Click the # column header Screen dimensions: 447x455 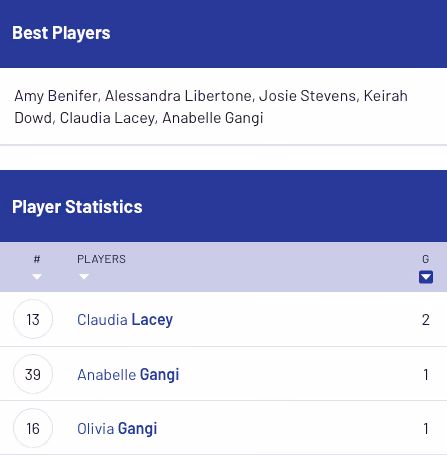tap(37, 259)
